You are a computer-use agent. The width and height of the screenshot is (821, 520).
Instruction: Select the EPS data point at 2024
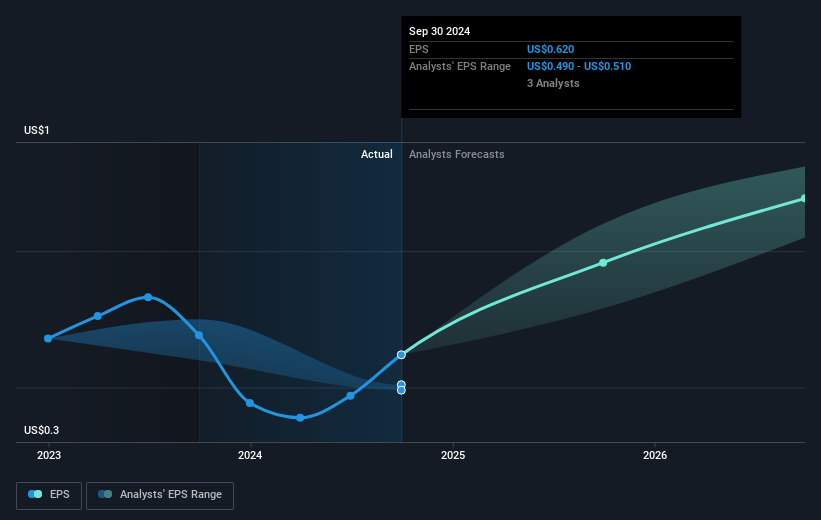[250, 403]
